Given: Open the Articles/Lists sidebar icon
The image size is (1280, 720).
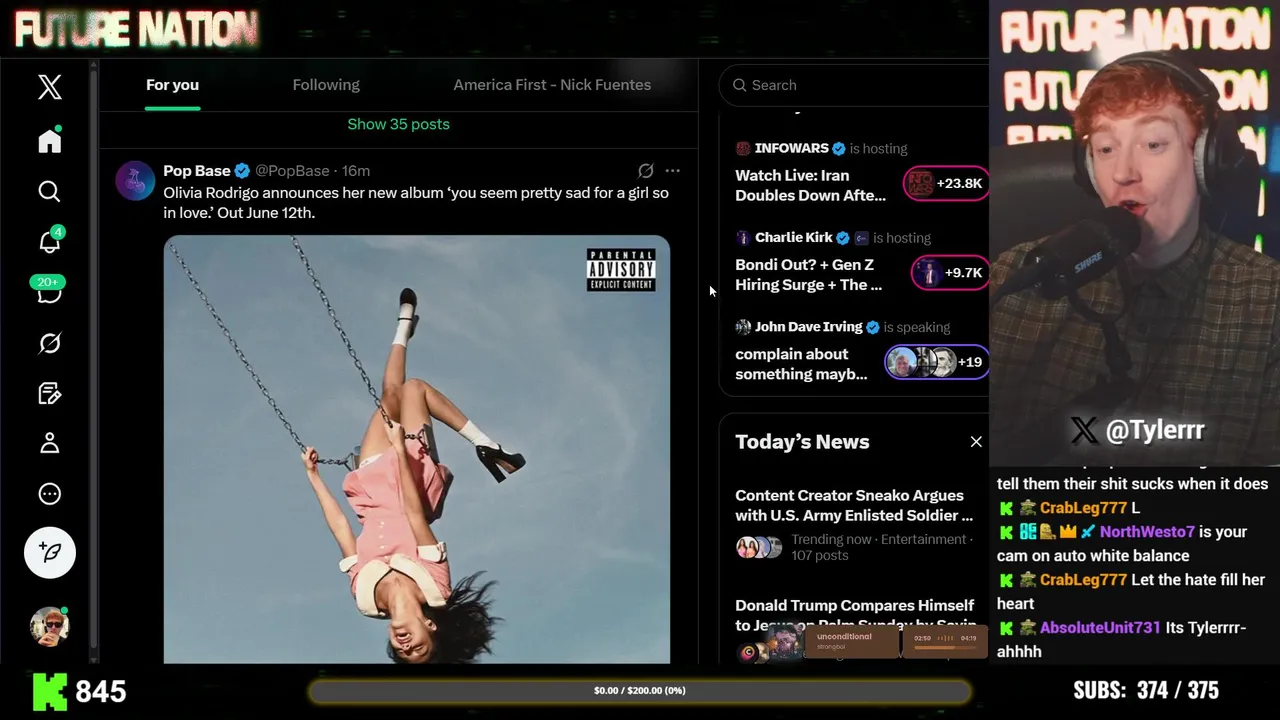Looking at the screenshot, I should click(49, 393).
